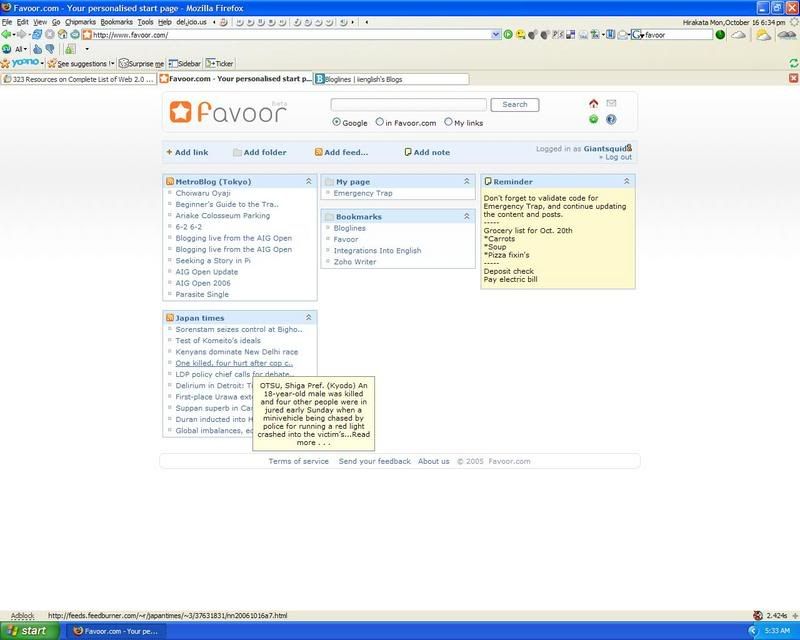Click the green Go button beside address bar
Viewport: 800px width, 640px height.
pyautogui.click(x=508, y=35)
